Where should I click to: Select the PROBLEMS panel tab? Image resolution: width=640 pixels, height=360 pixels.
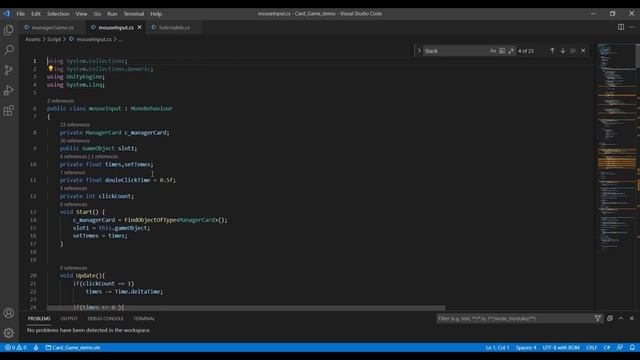click(39, 318)
